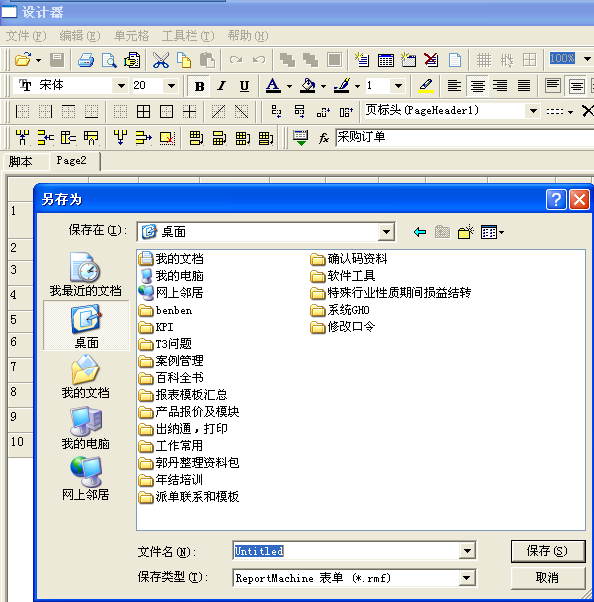
Task: Open the 文件(F) menu
Action: tap(26, 36)
